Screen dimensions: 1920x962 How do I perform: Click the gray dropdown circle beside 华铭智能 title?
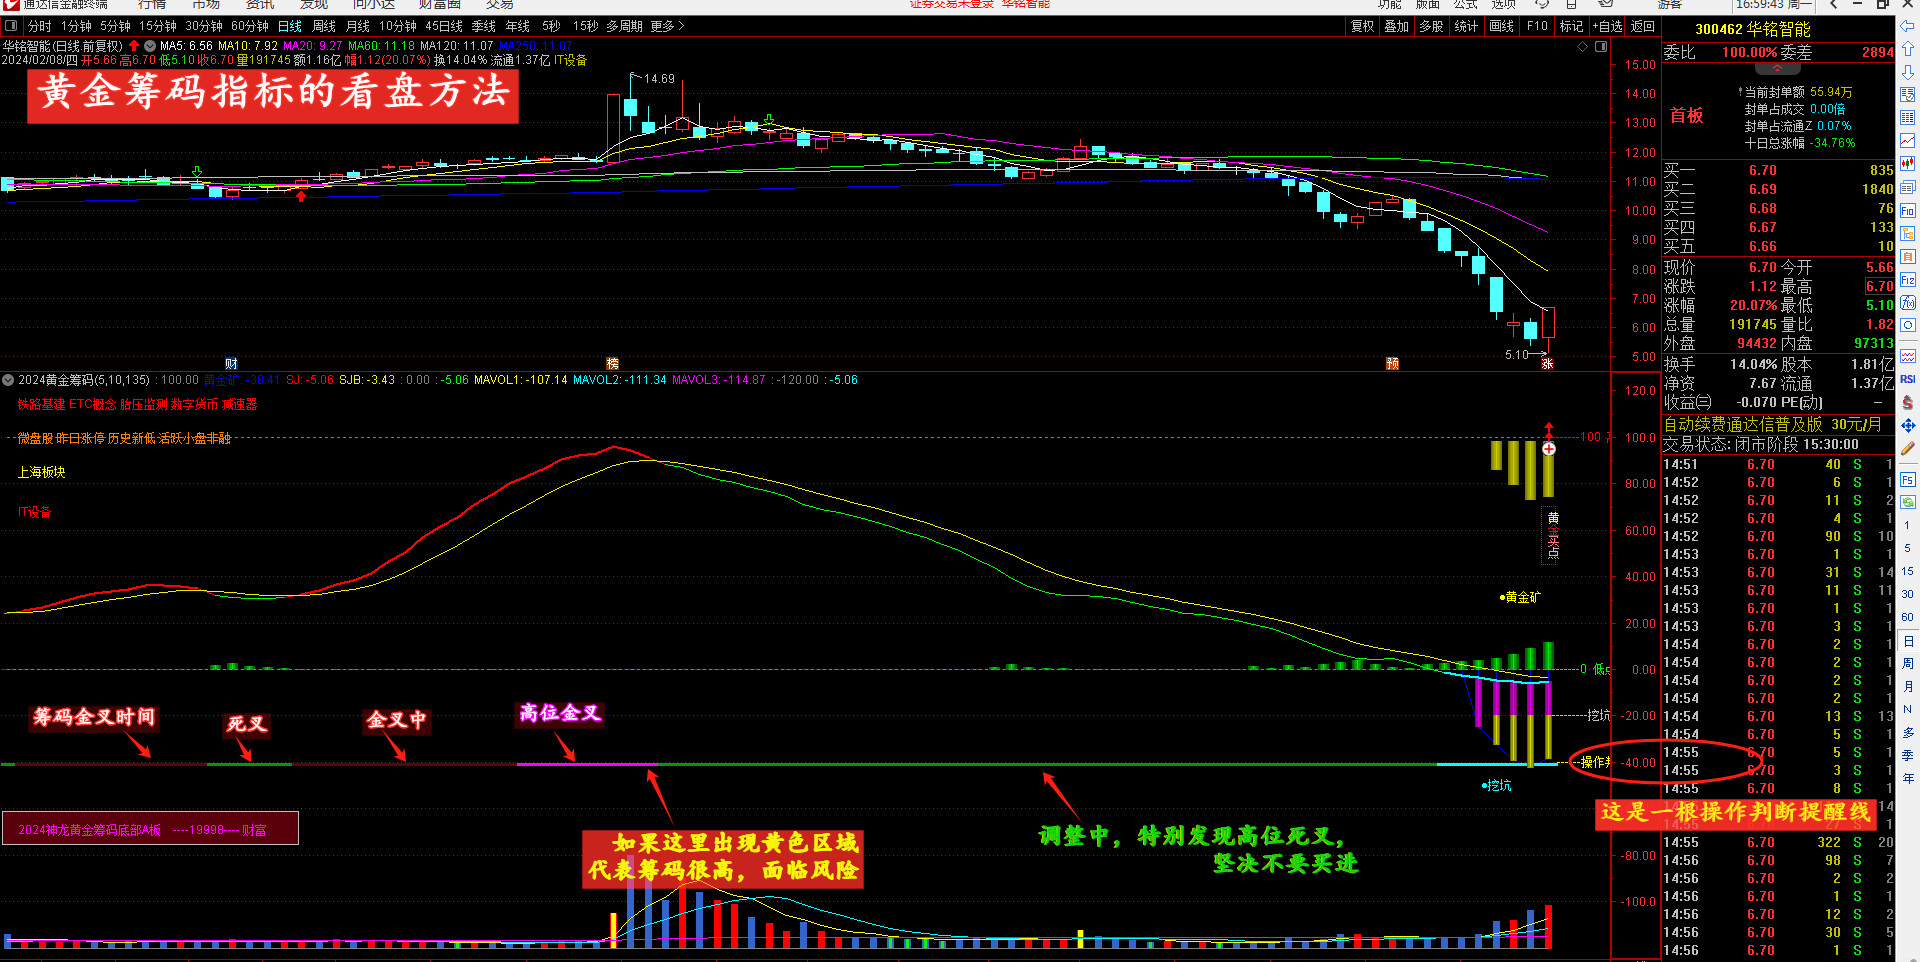pyautogui.click(x=150, y=46)
